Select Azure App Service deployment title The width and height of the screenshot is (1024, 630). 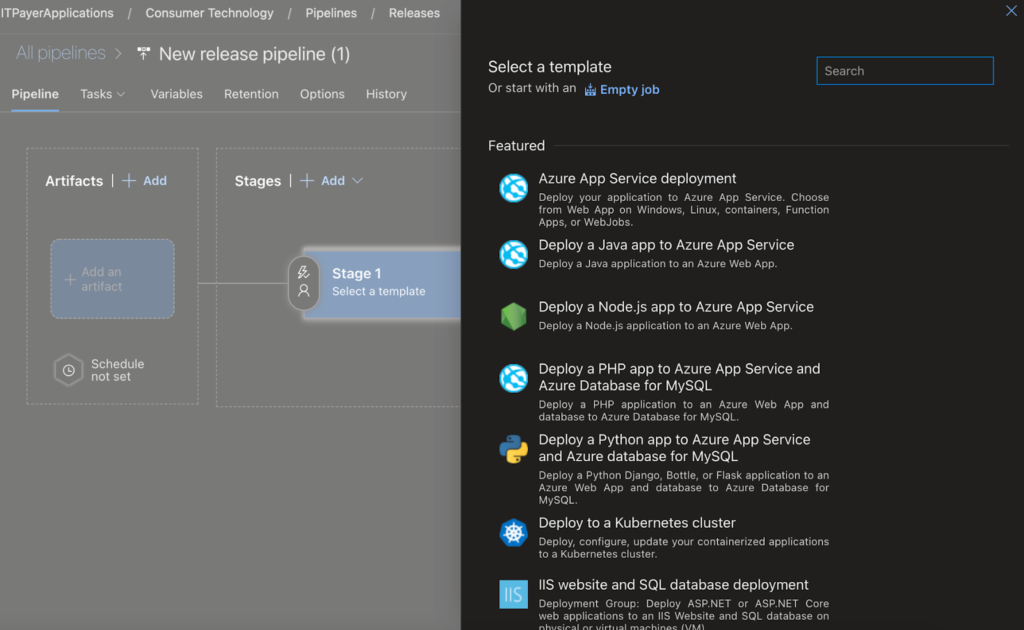tap(637, 179)
